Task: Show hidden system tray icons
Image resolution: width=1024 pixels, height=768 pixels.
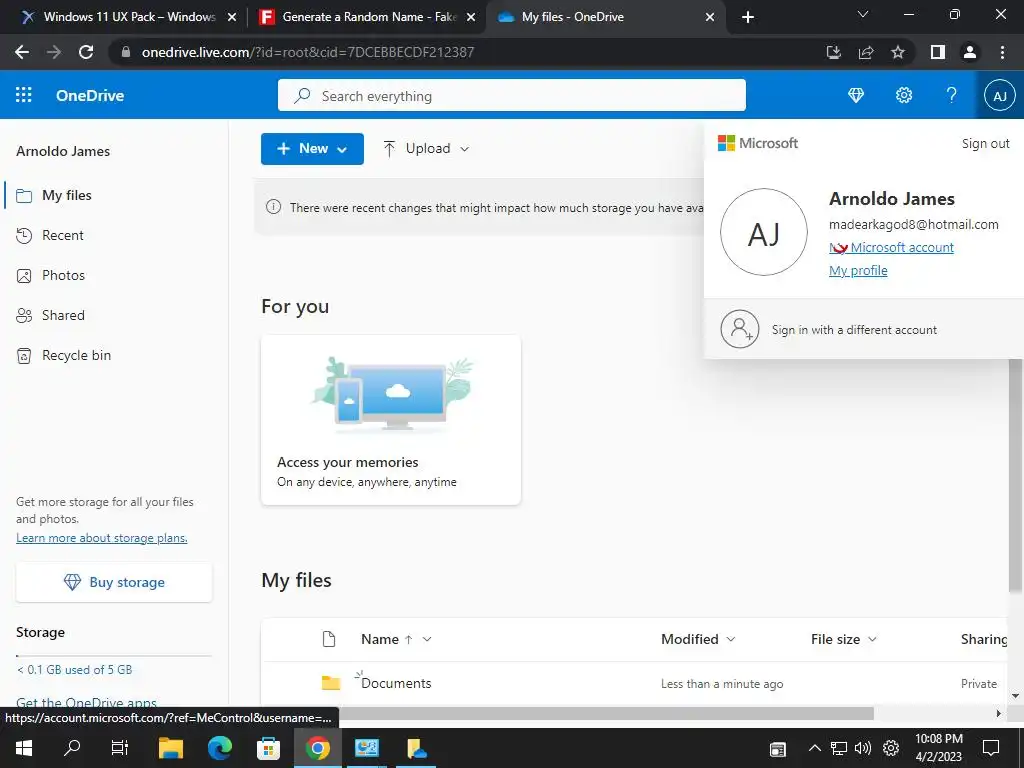Action: click(814, 748)
